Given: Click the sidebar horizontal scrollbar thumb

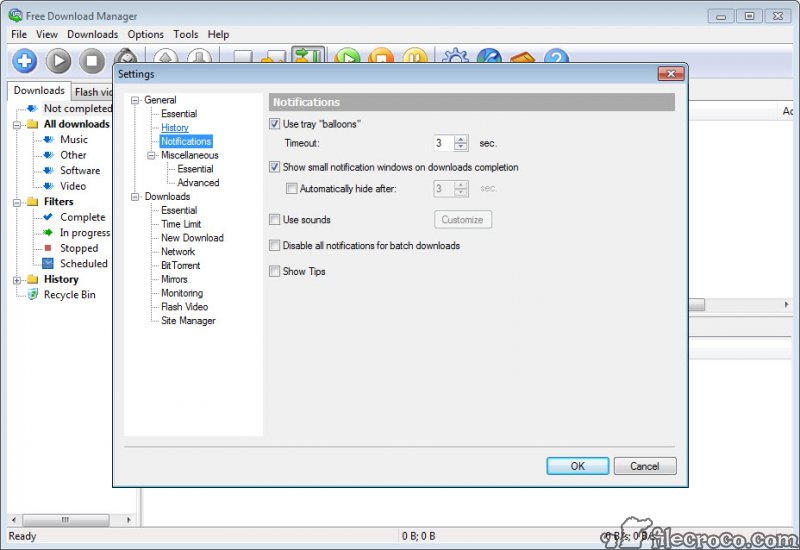Looking at the screenshot, I should pos(66,520).
